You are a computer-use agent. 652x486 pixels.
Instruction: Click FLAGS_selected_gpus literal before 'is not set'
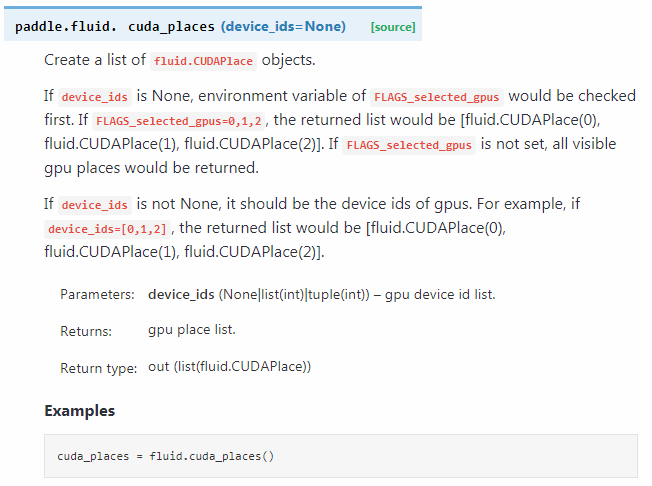click(408, 145)
